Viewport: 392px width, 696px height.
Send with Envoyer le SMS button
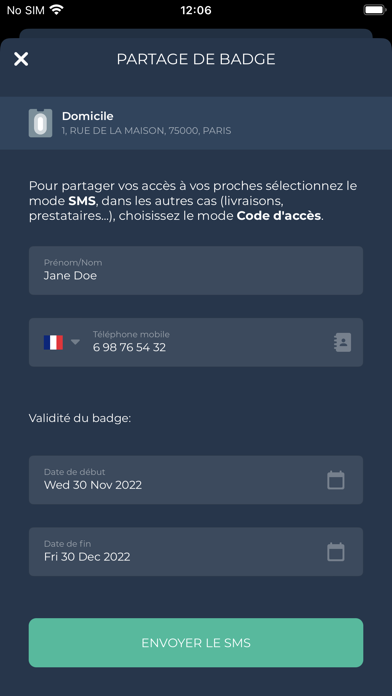[196, 643]
